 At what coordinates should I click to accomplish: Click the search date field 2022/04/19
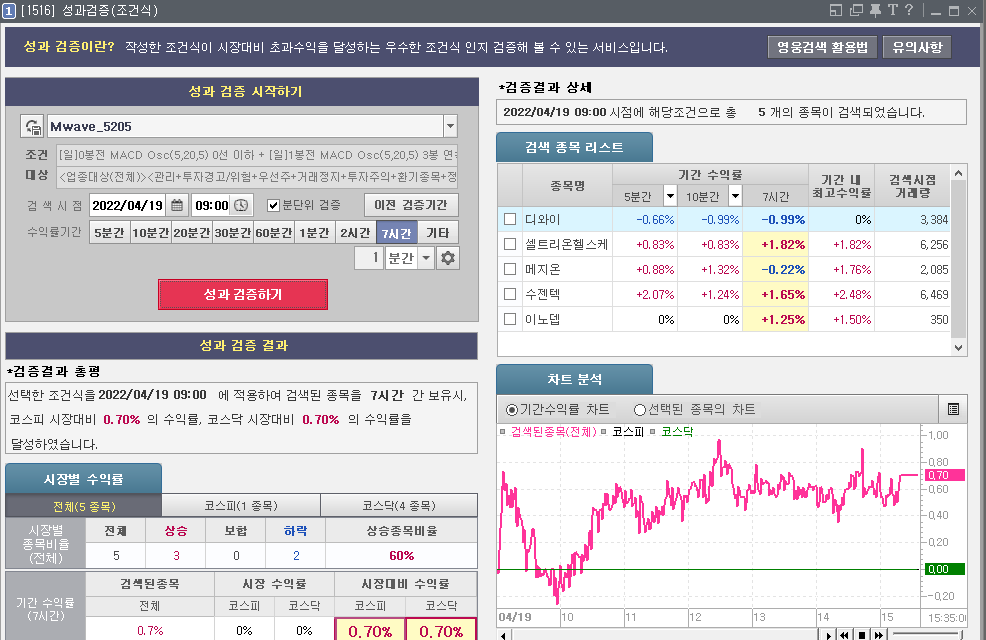click(128, 206)
